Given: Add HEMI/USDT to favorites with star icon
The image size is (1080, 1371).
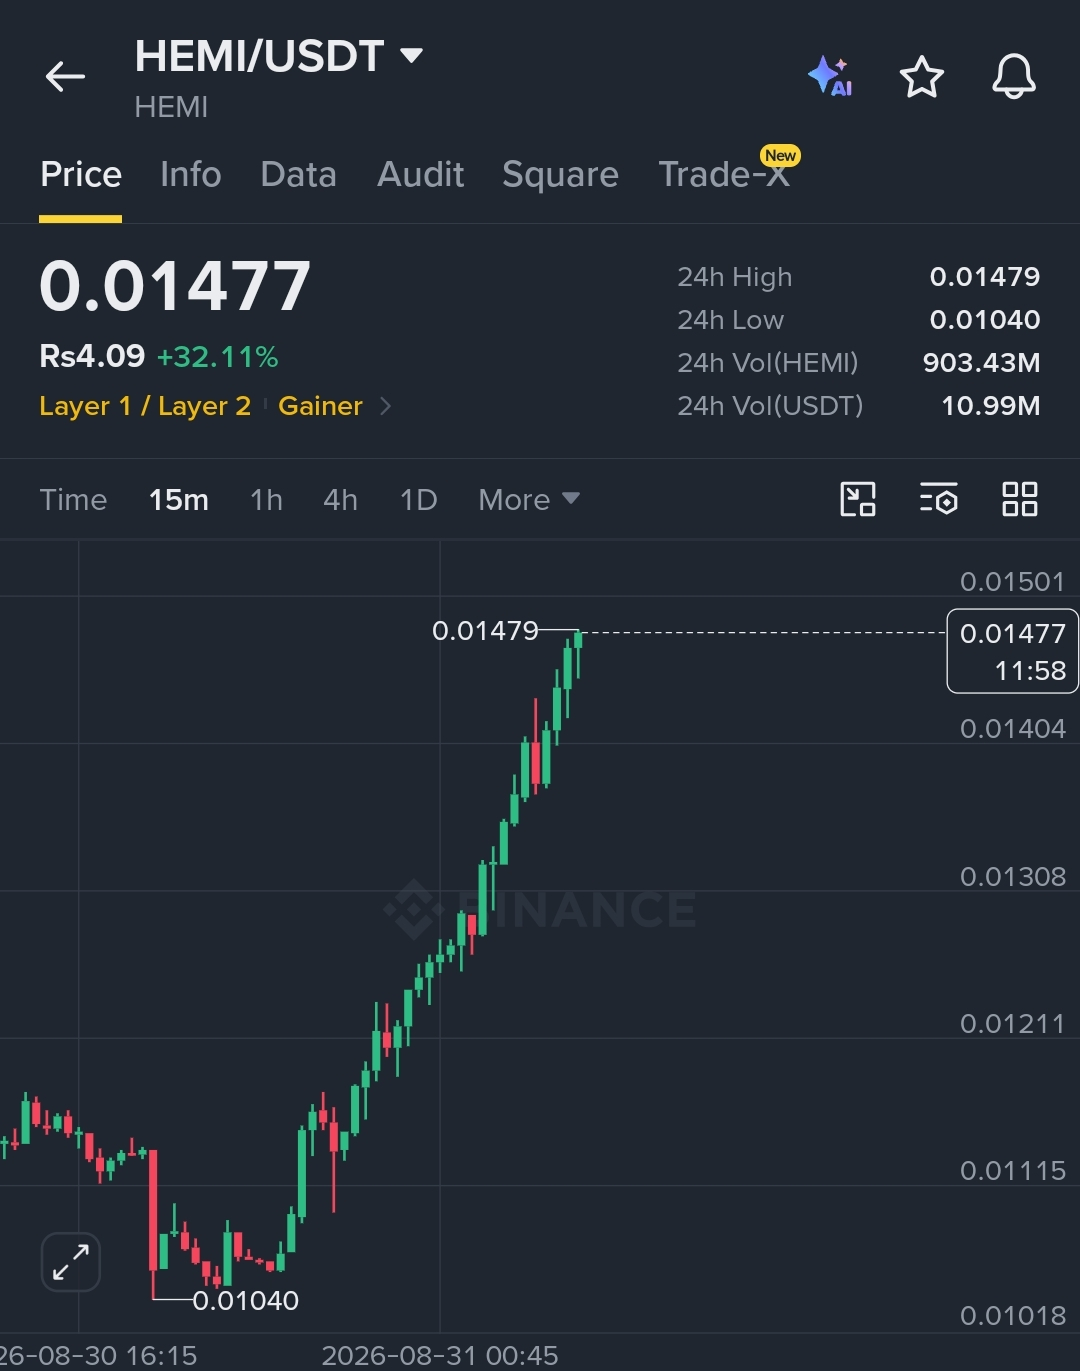Looking at the screenshot, I should 921,77.
